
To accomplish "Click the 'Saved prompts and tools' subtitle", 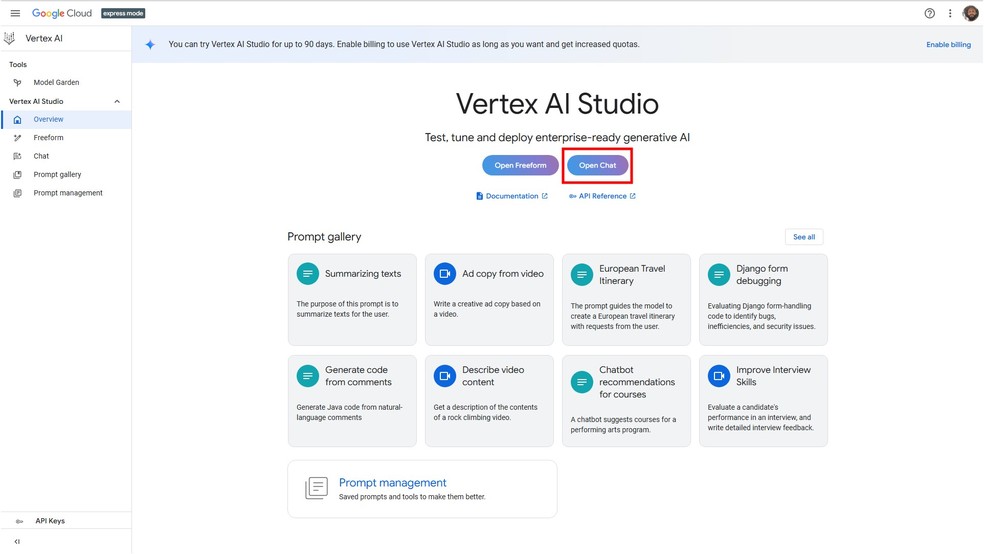I will [x=412, y=497].
